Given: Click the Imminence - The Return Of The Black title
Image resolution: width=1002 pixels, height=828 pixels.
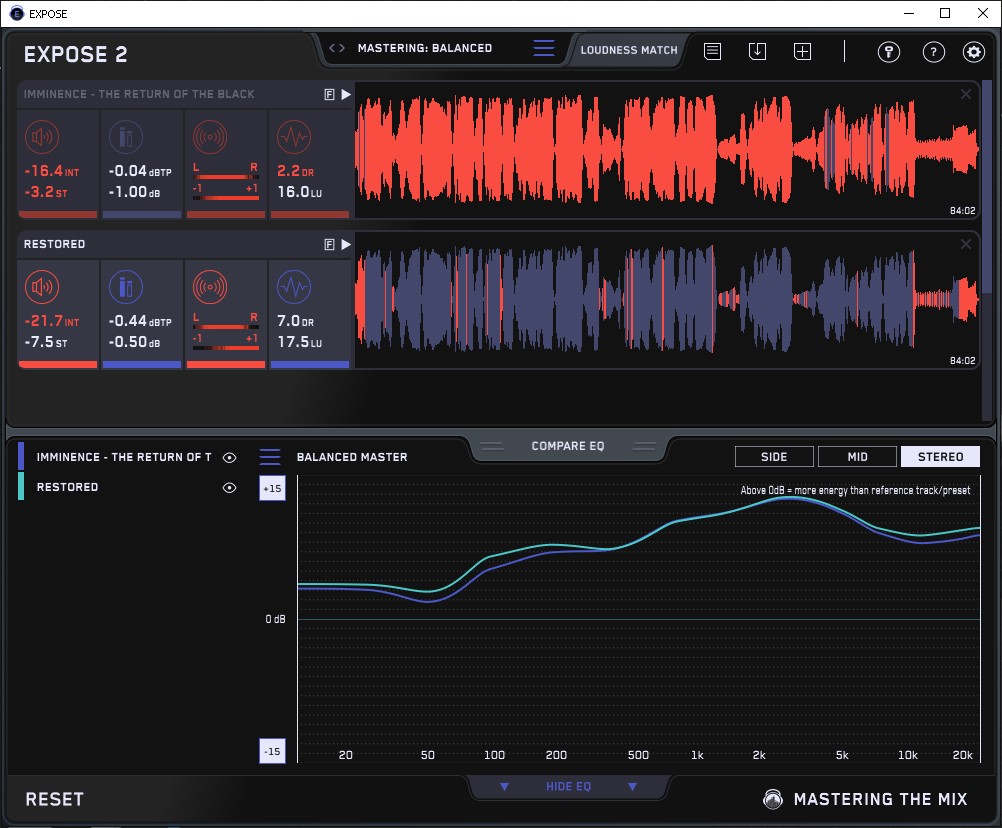Looking at the screenshot, I should [139, 95].
